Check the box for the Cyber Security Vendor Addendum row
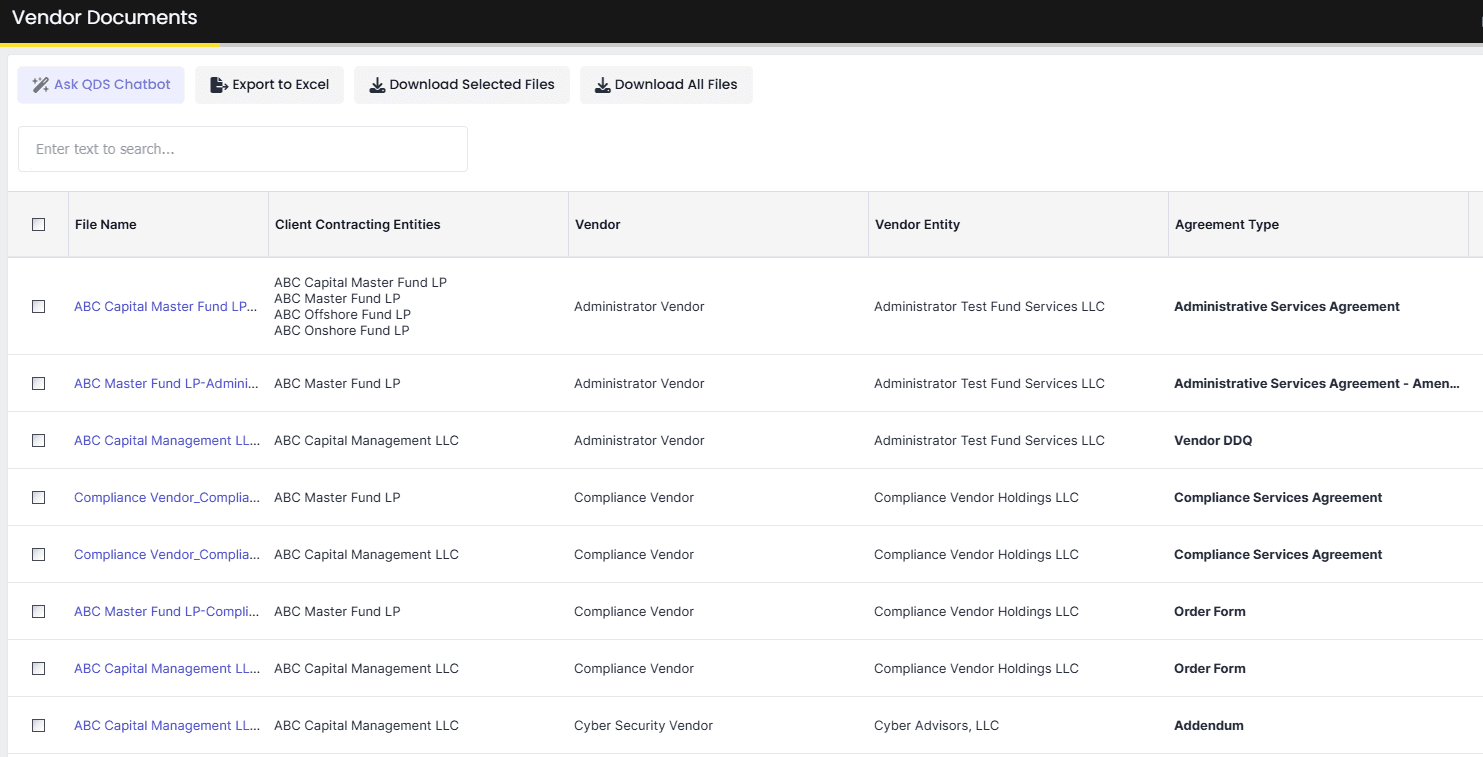Viewport: 1483px width, 757px height. pos(39,726)
